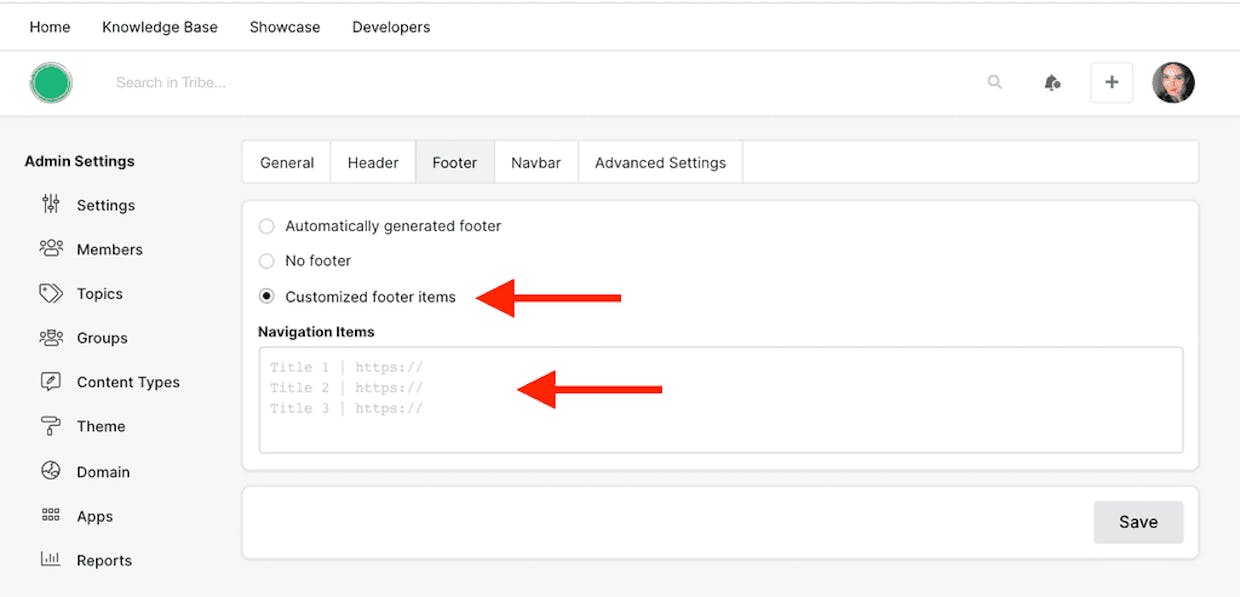Viewport: 1240px width, 597px height.
Task: Click the Topics tag icon
Action: (51, 293)
